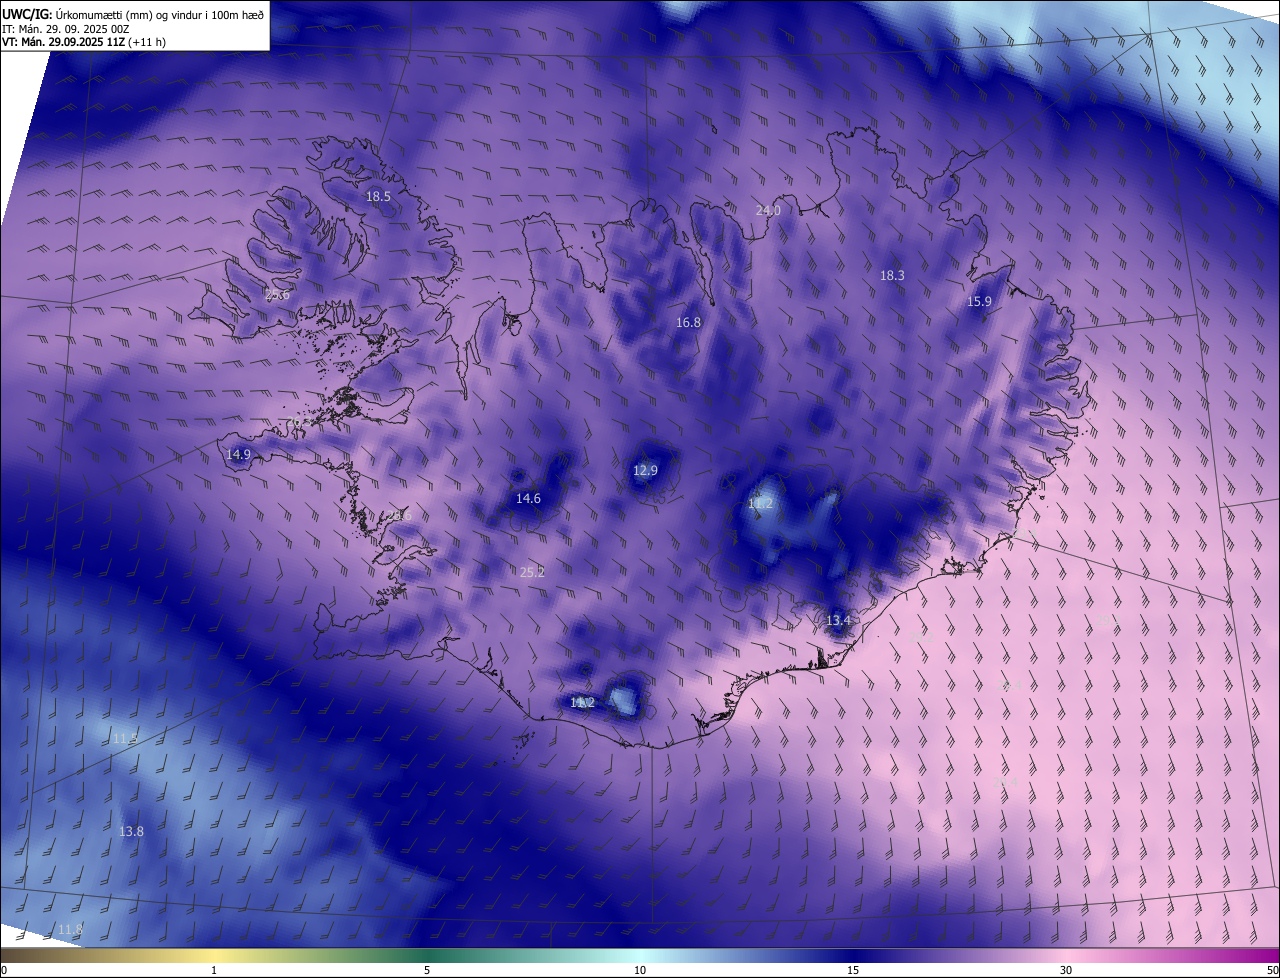Click the 13.8 value label
This screenshot has width=1280, height=978.
point(131,831)
